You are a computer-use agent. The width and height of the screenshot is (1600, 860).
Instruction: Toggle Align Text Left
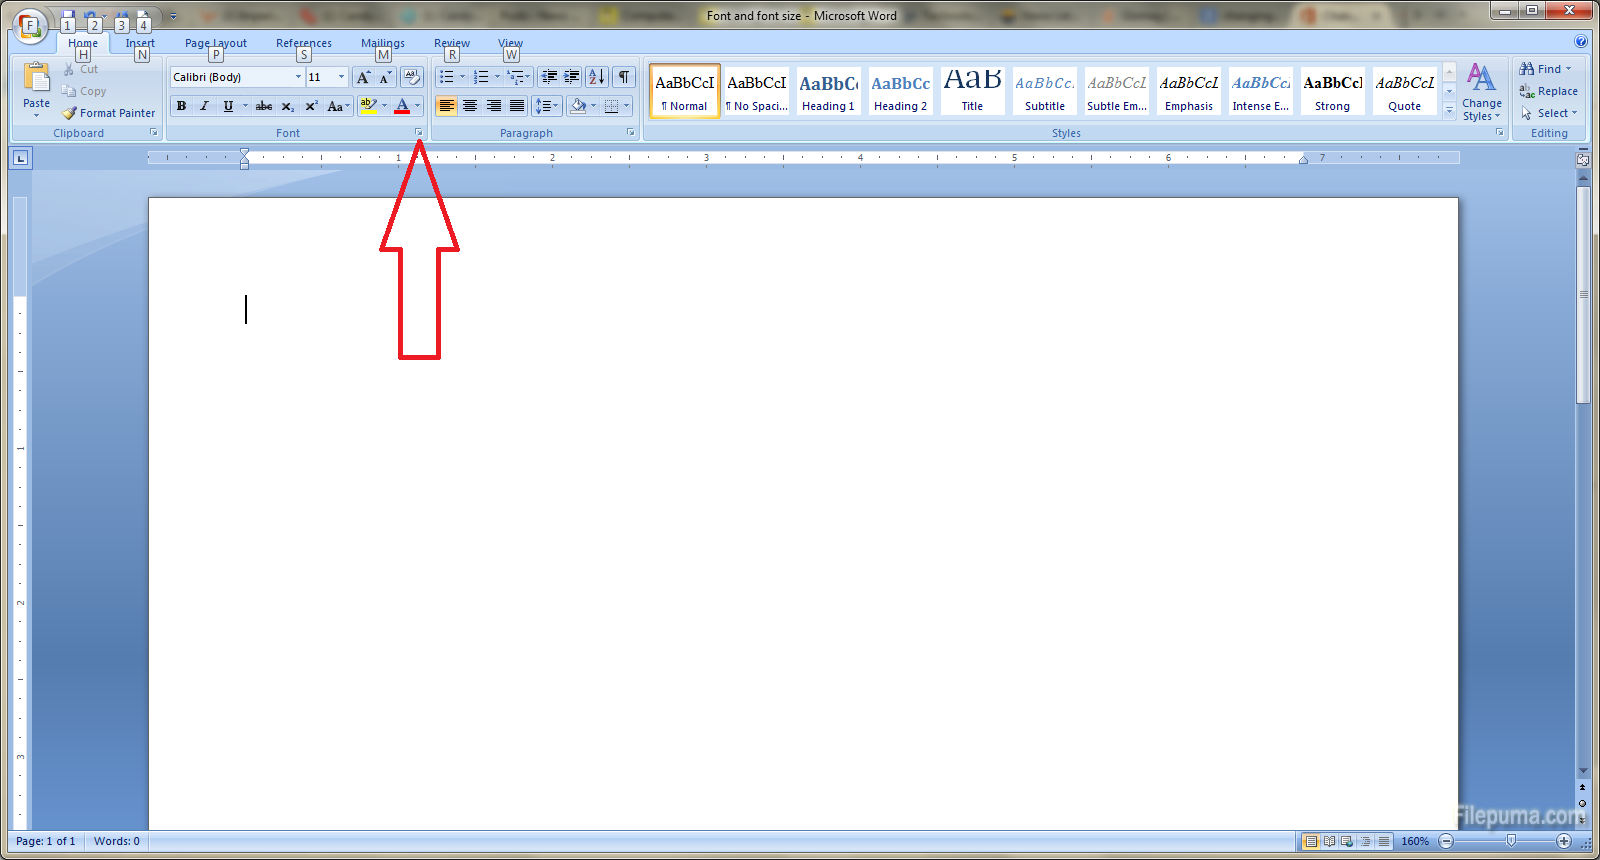click(447, 106)
